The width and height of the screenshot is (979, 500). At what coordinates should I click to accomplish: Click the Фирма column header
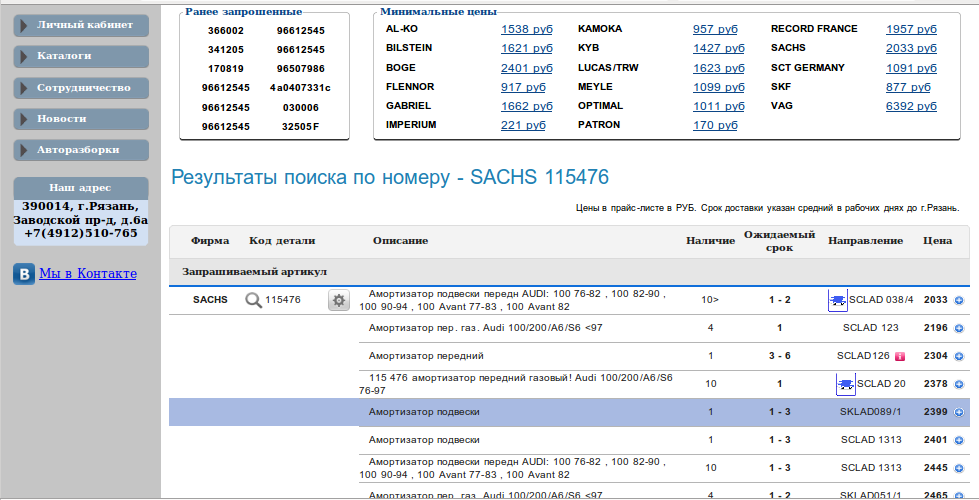(210, 241)
